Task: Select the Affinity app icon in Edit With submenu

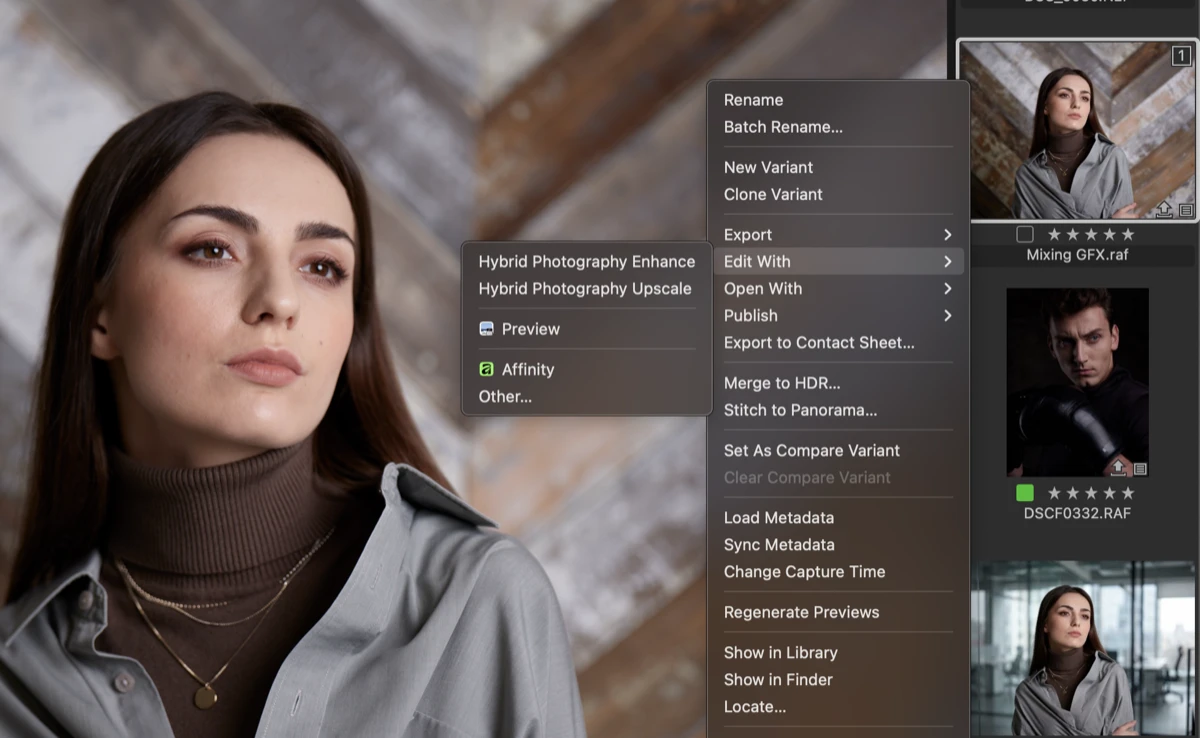Action: coord(486,369)
